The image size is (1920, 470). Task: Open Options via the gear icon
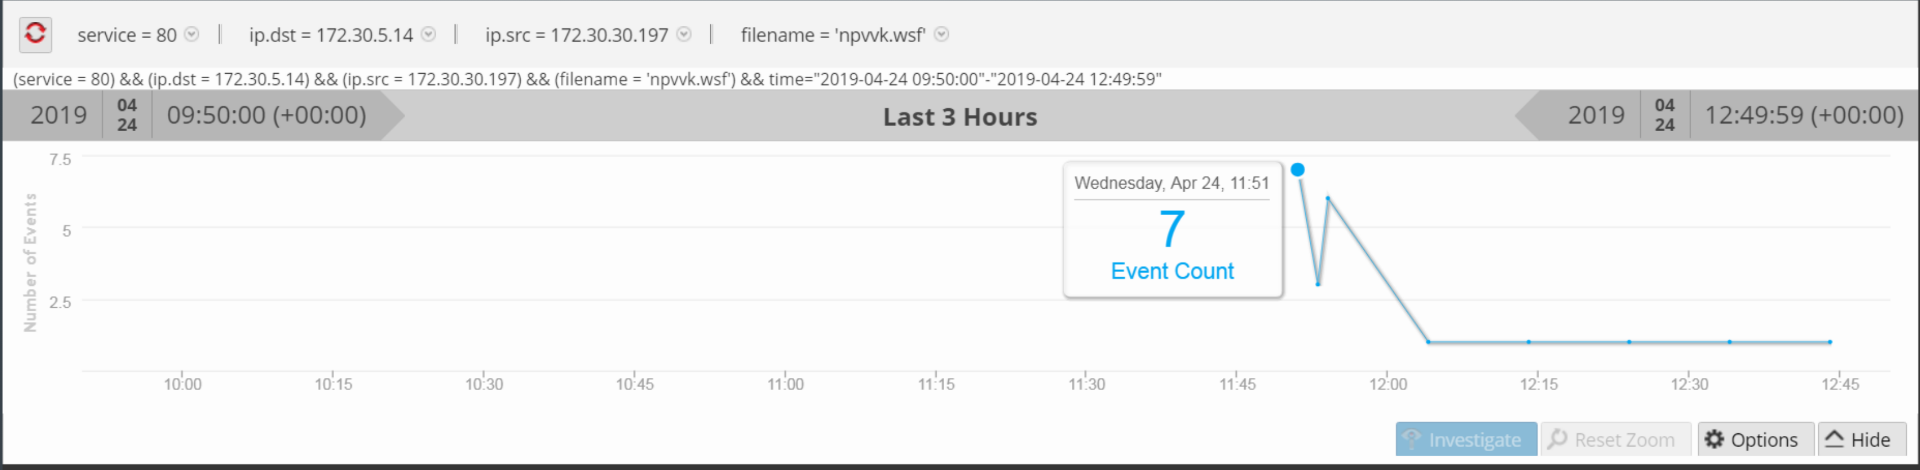1714,439
